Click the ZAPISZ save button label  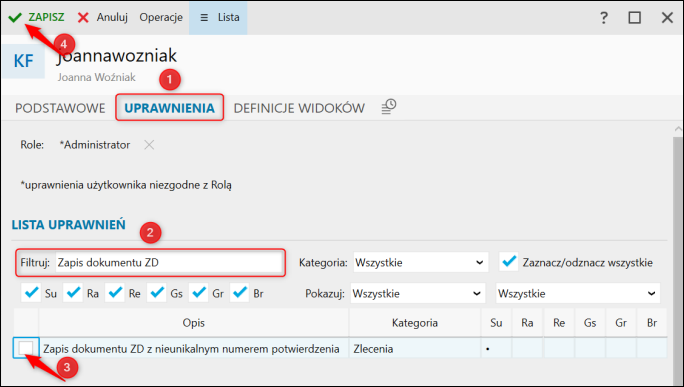46,17
